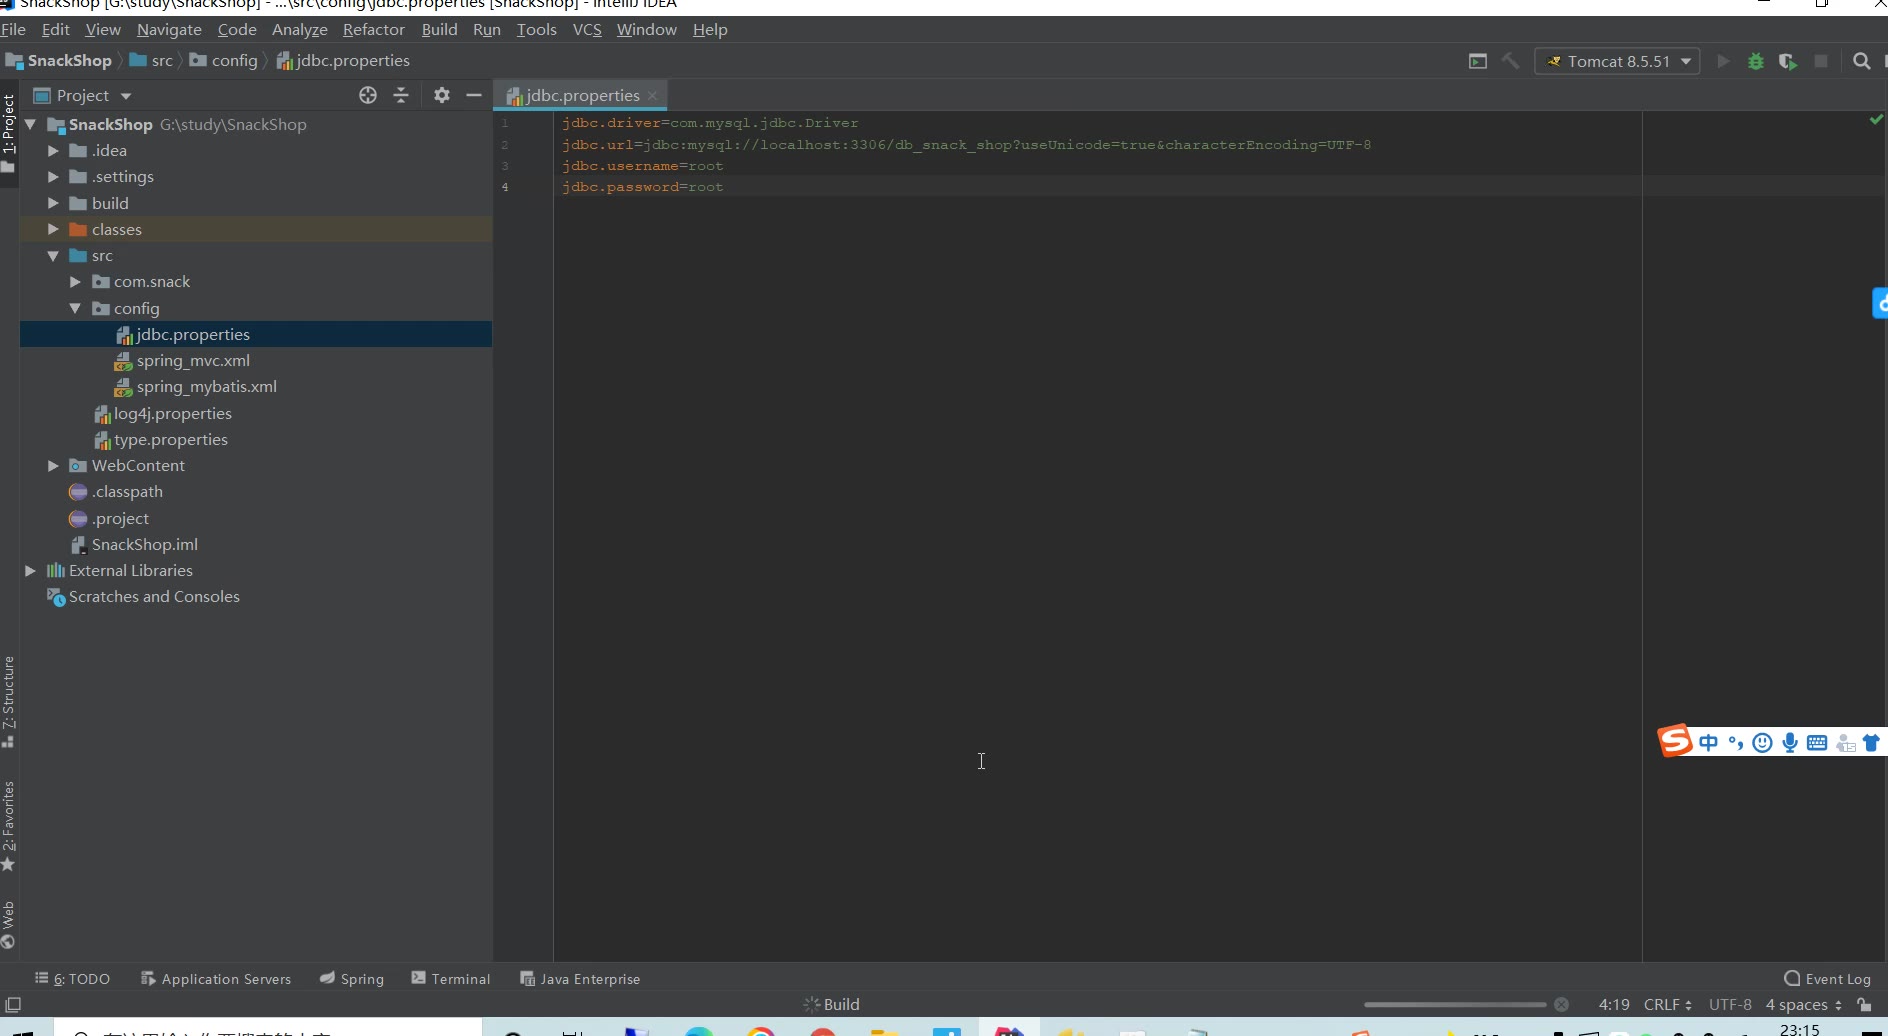Image resolution: width=1888 pixels, height=1036 pixels.
Task: Hide Project panel with minus icon
Action: 474,96
